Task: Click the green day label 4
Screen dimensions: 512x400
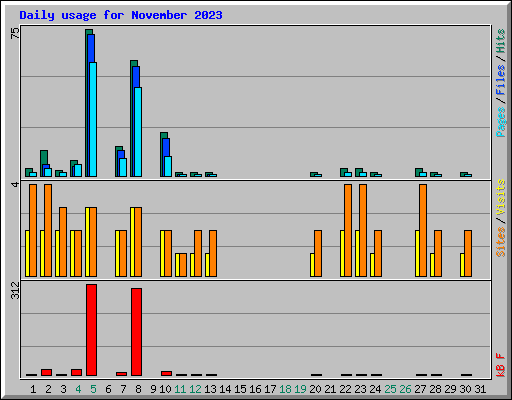Action: tap(78, 389)
